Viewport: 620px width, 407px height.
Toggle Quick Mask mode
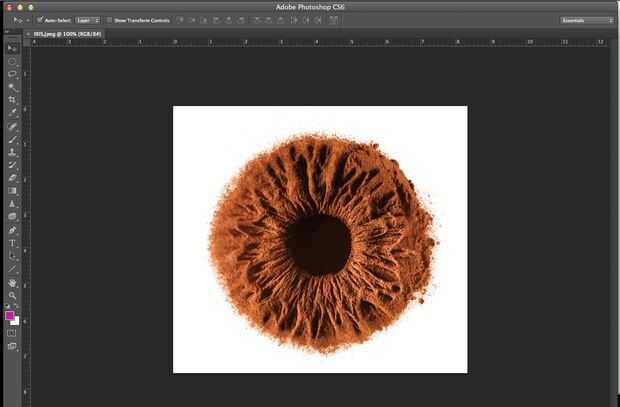12,333
